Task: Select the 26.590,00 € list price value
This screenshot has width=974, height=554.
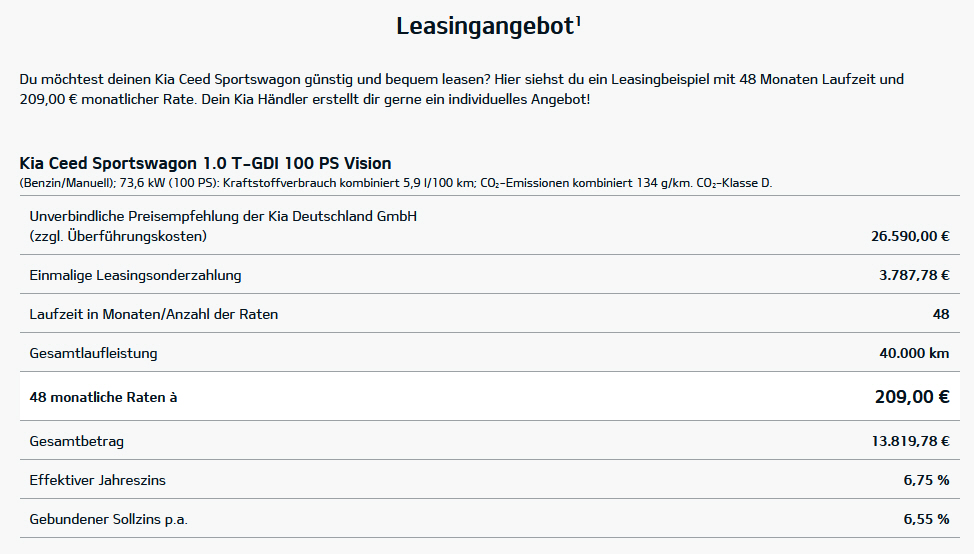Action: [910, 236]
